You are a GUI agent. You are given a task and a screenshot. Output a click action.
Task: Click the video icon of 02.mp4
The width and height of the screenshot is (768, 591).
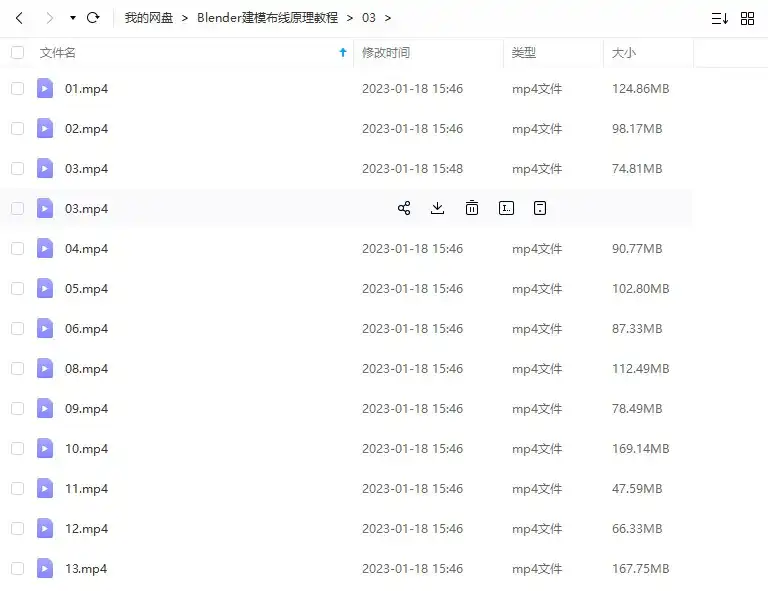click(45, 128)
